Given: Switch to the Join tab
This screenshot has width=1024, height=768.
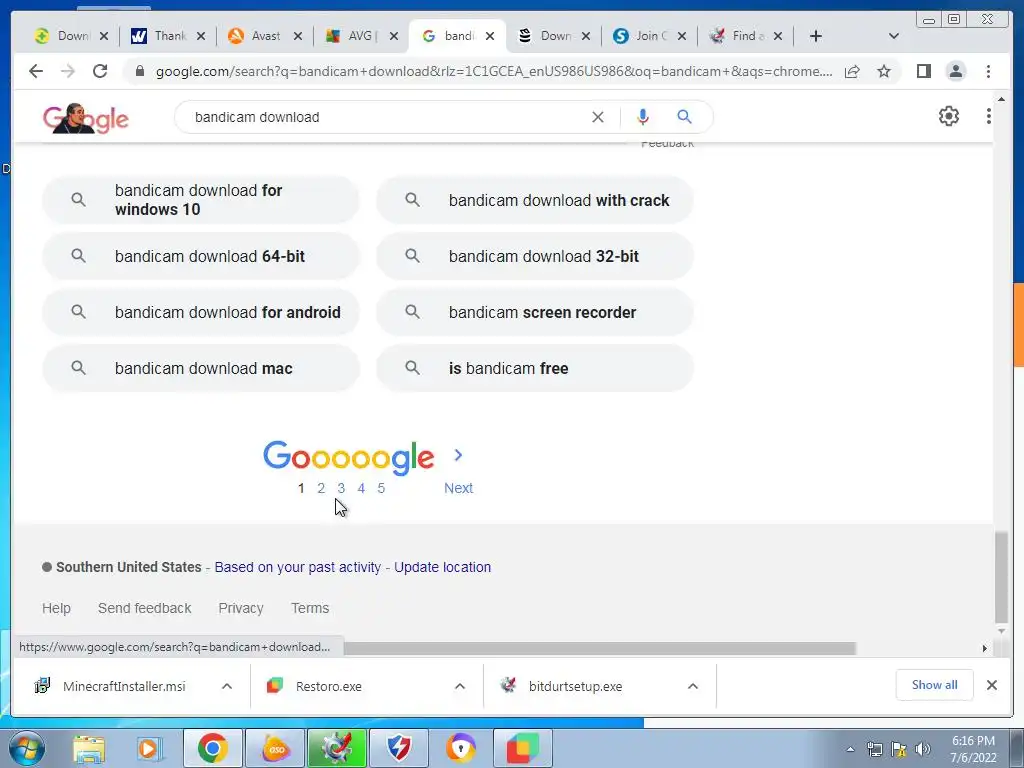Looking at the screenshot, I should pos(648,36).
